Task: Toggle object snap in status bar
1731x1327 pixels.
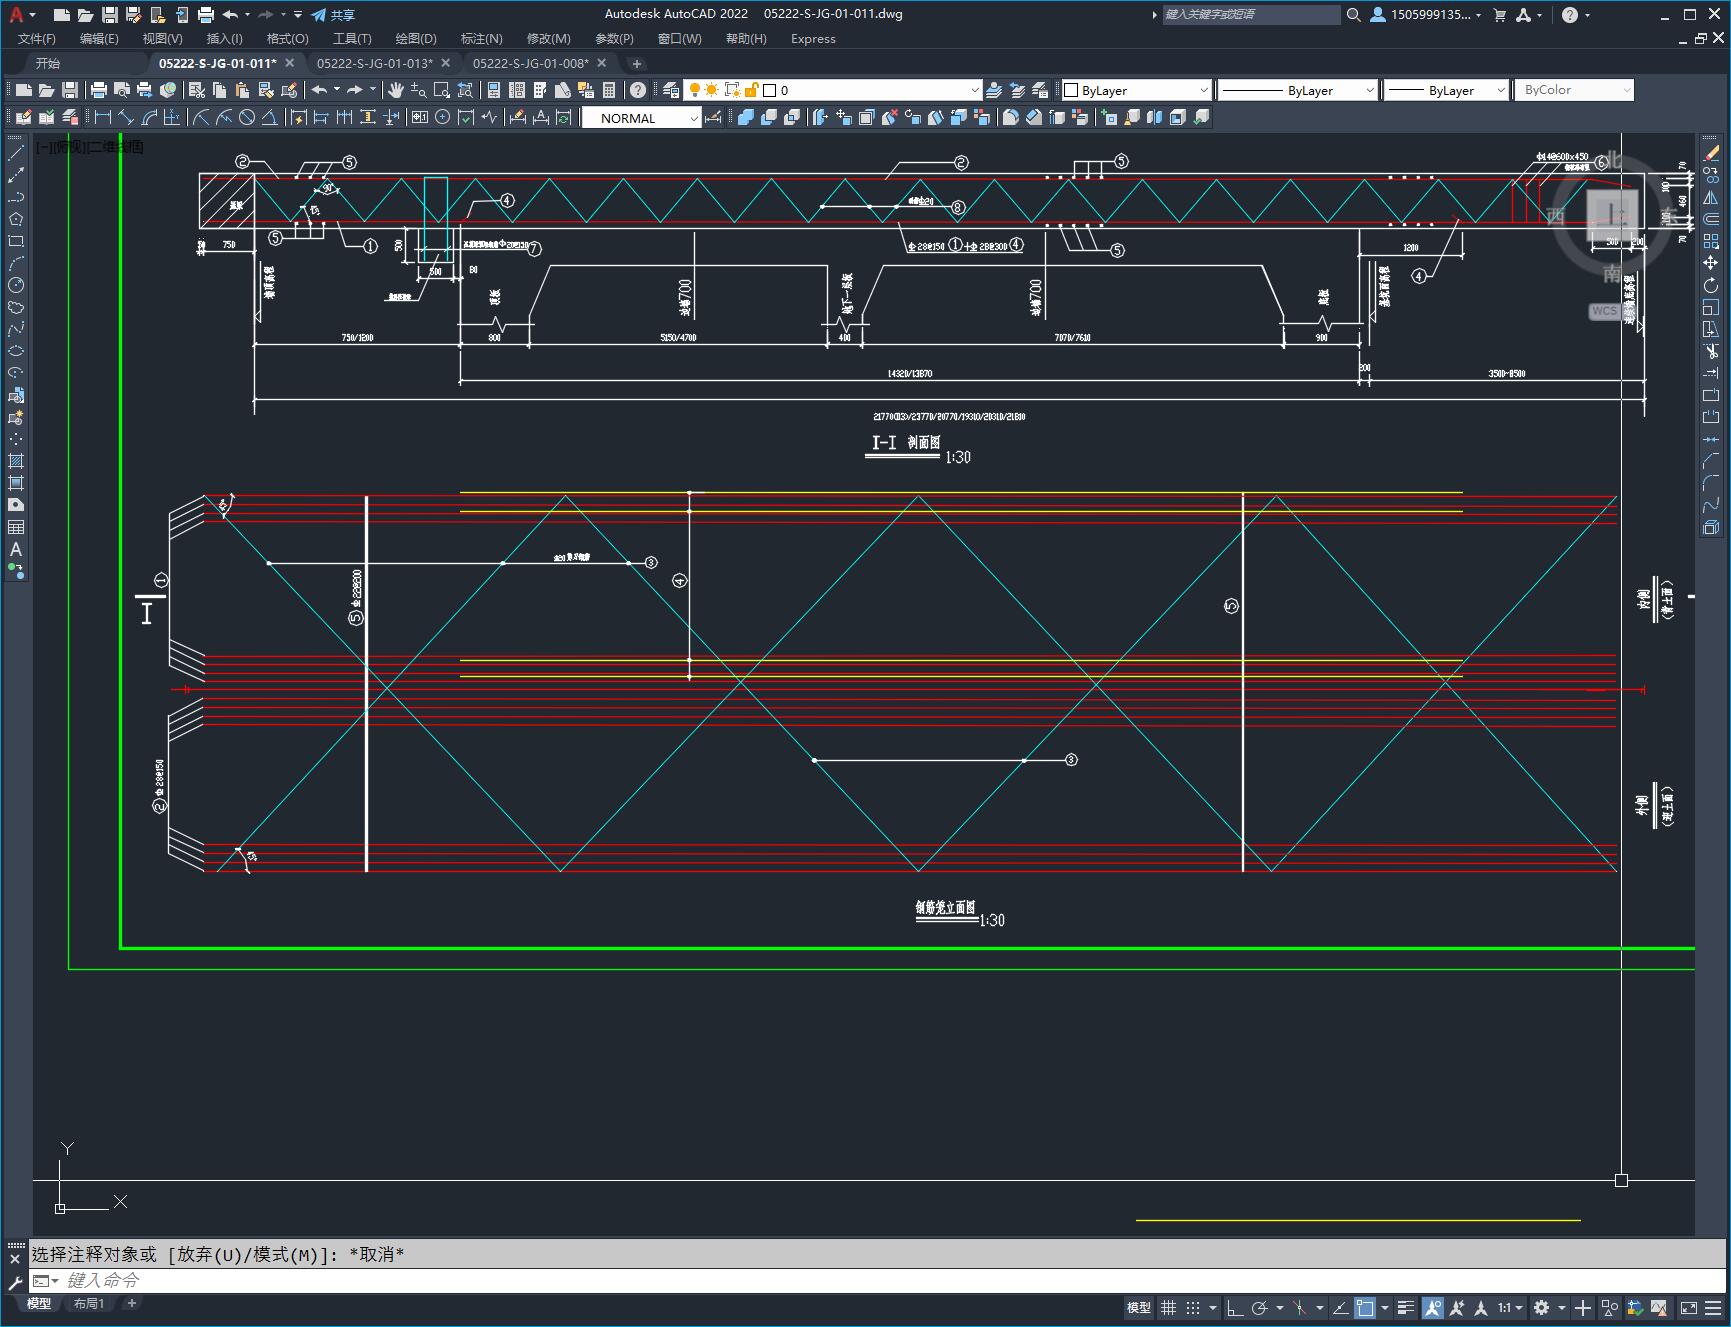Action: [1365, 1308]
